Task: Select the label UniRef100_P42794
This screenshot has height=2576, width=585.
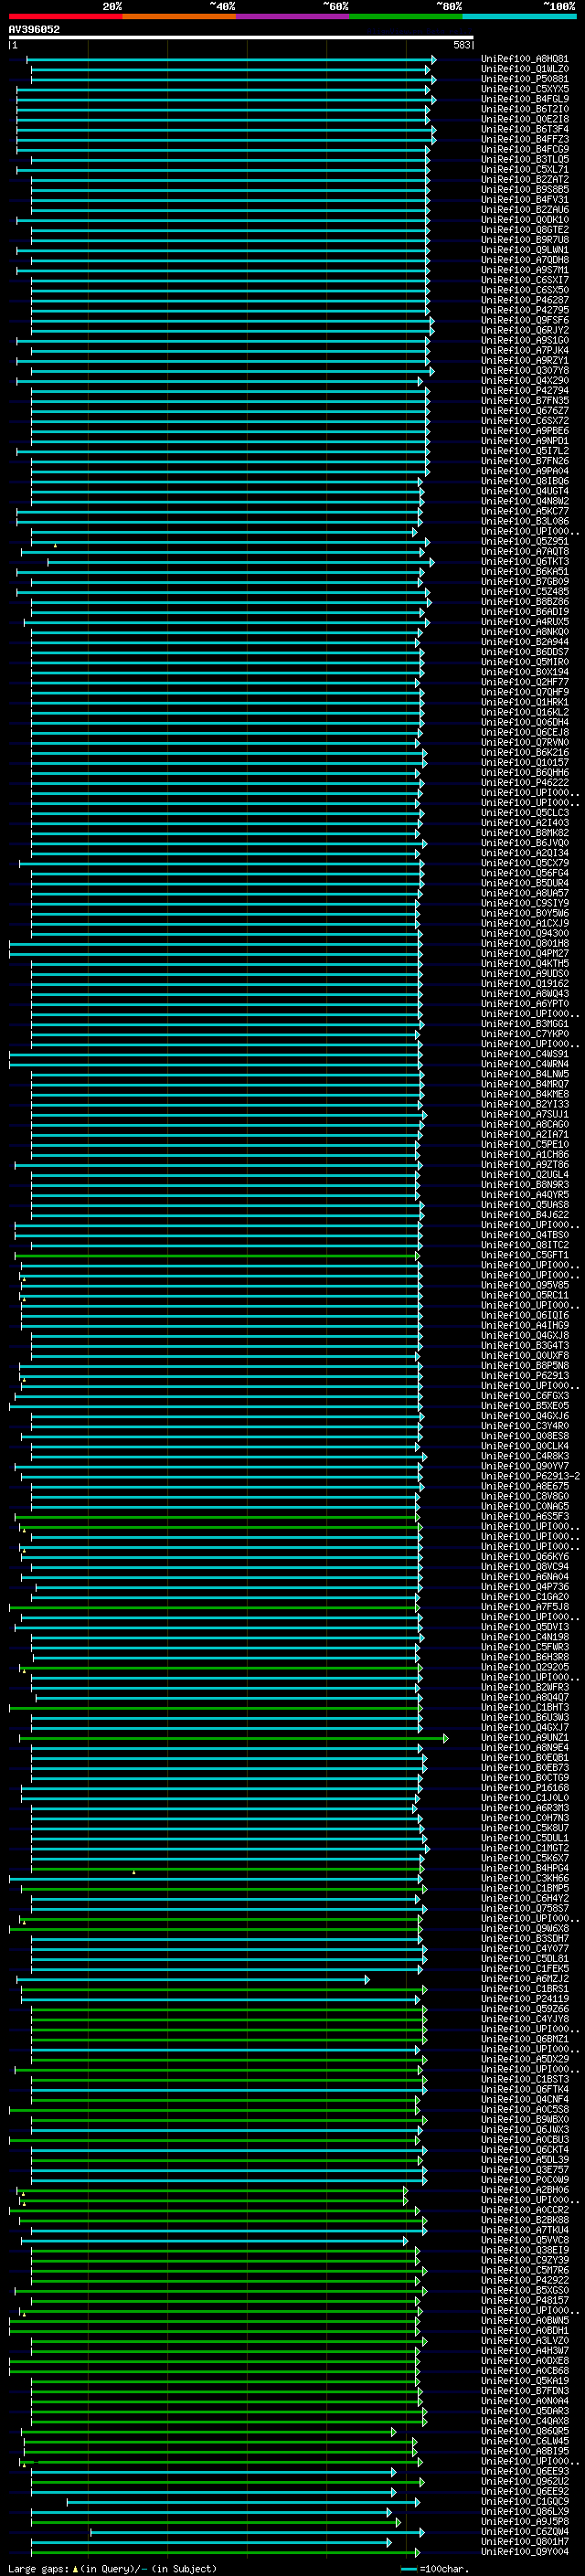Action: [x=525, y=391]
